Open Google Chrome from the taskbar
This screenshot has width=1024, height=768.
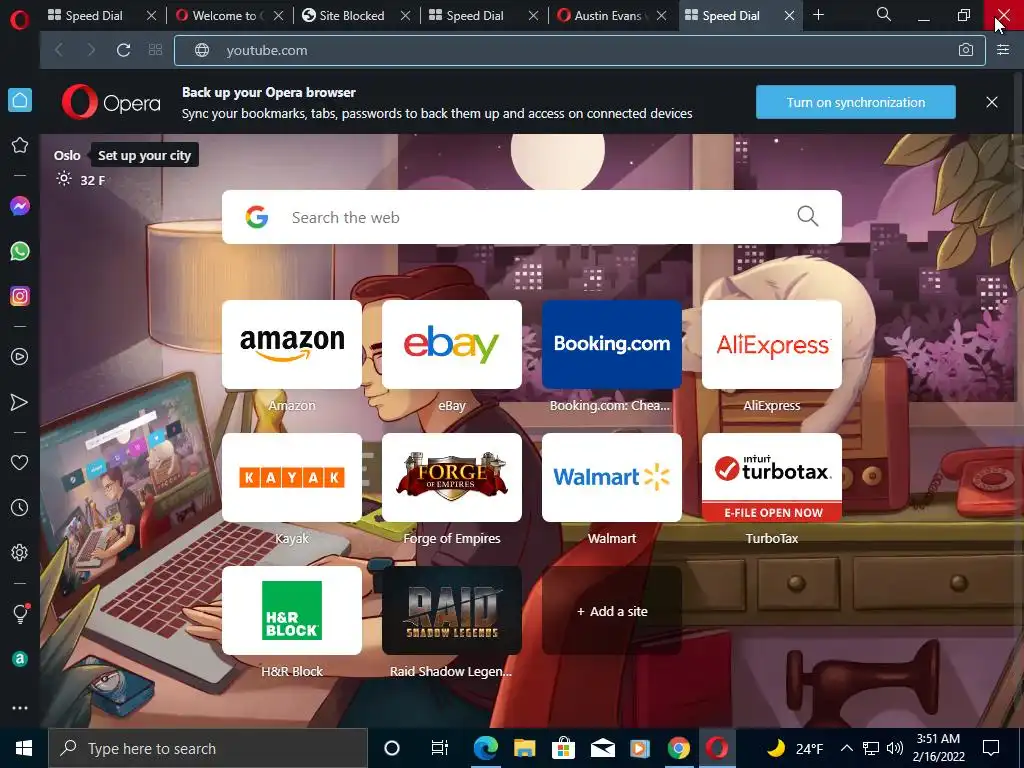tap(679, 748)
